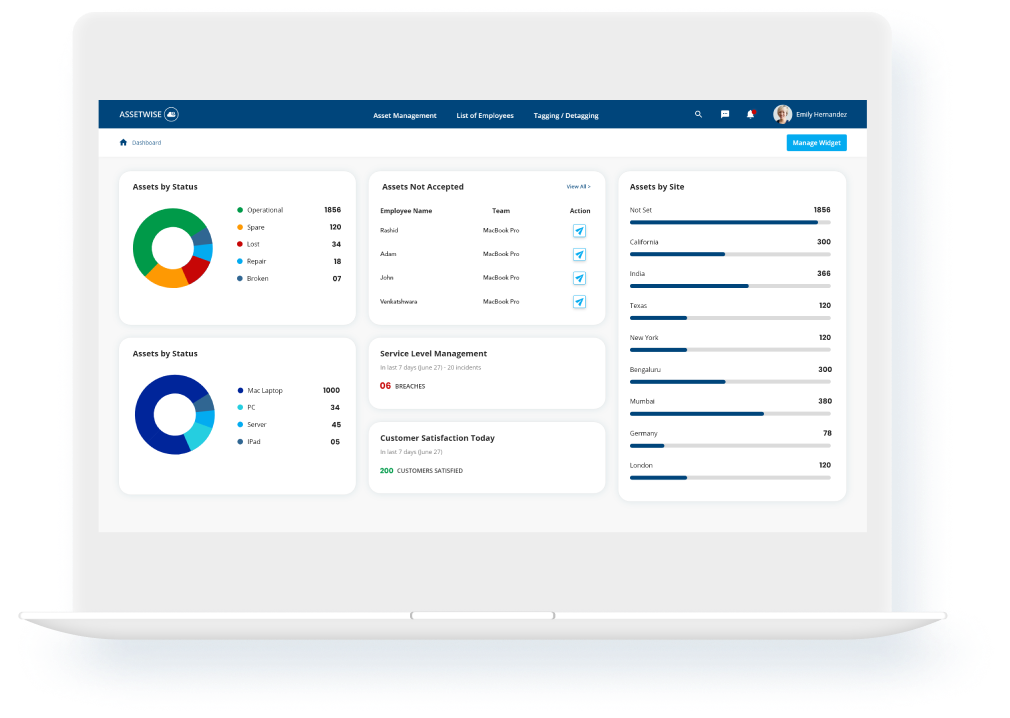Click the home icon in breadcrumb
Screen dimensions: 1010x718
123,143
